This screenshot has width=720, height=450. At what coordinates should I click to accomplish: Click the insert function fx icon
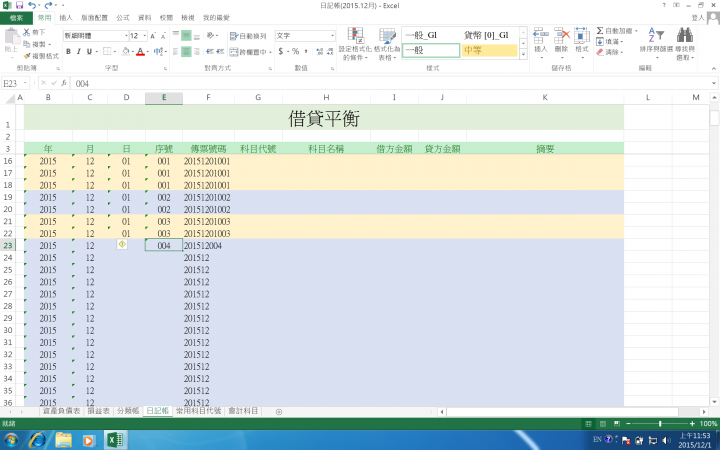pyautogui.click(x=64, y=83)
